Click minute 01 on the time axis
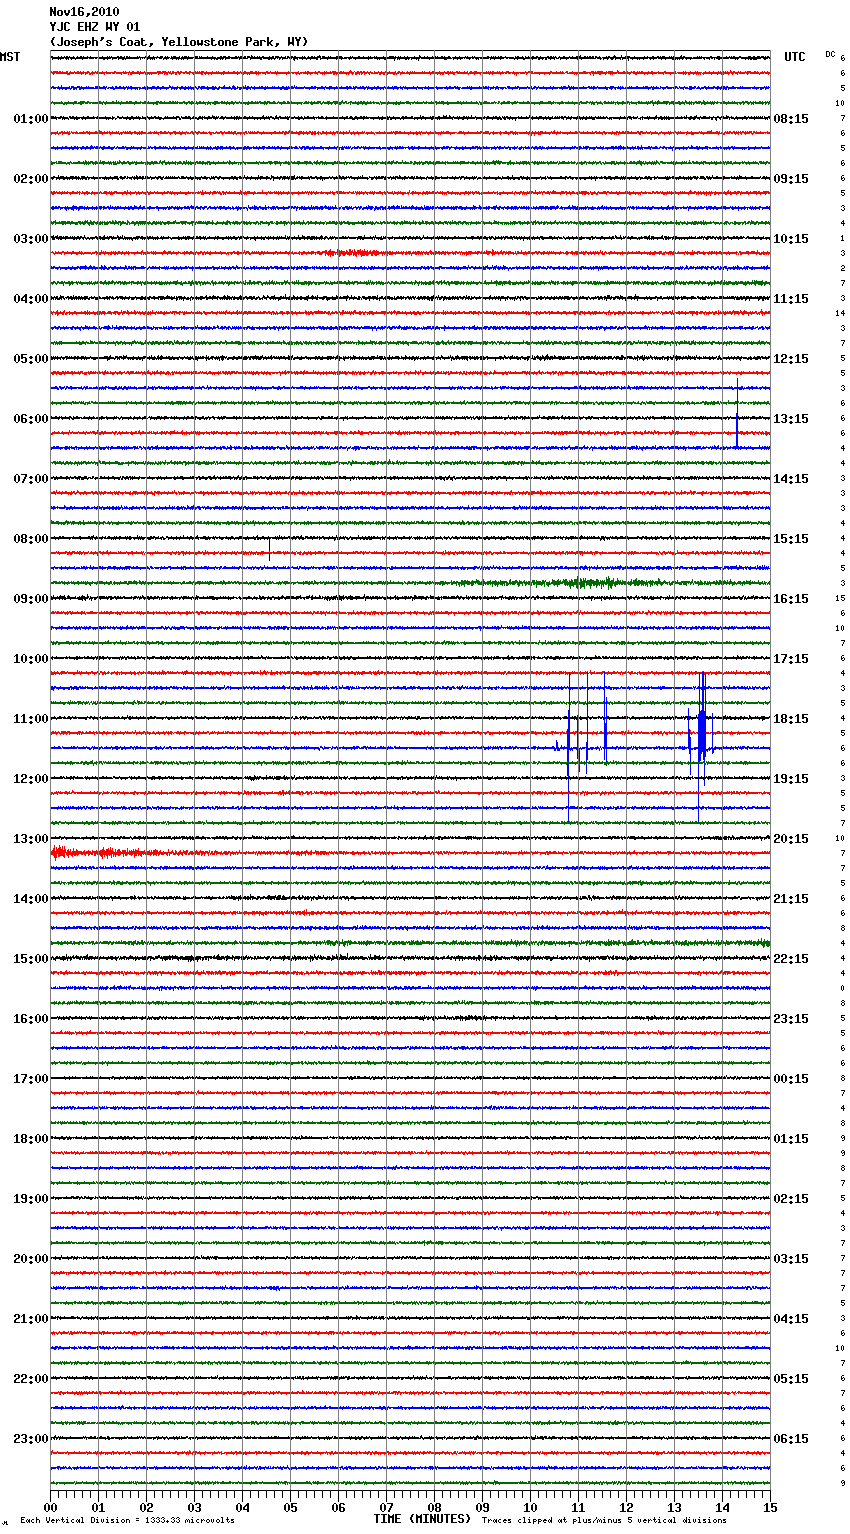The height and width of the screenshot is (1534, 850). click(x=98, y=1507)
